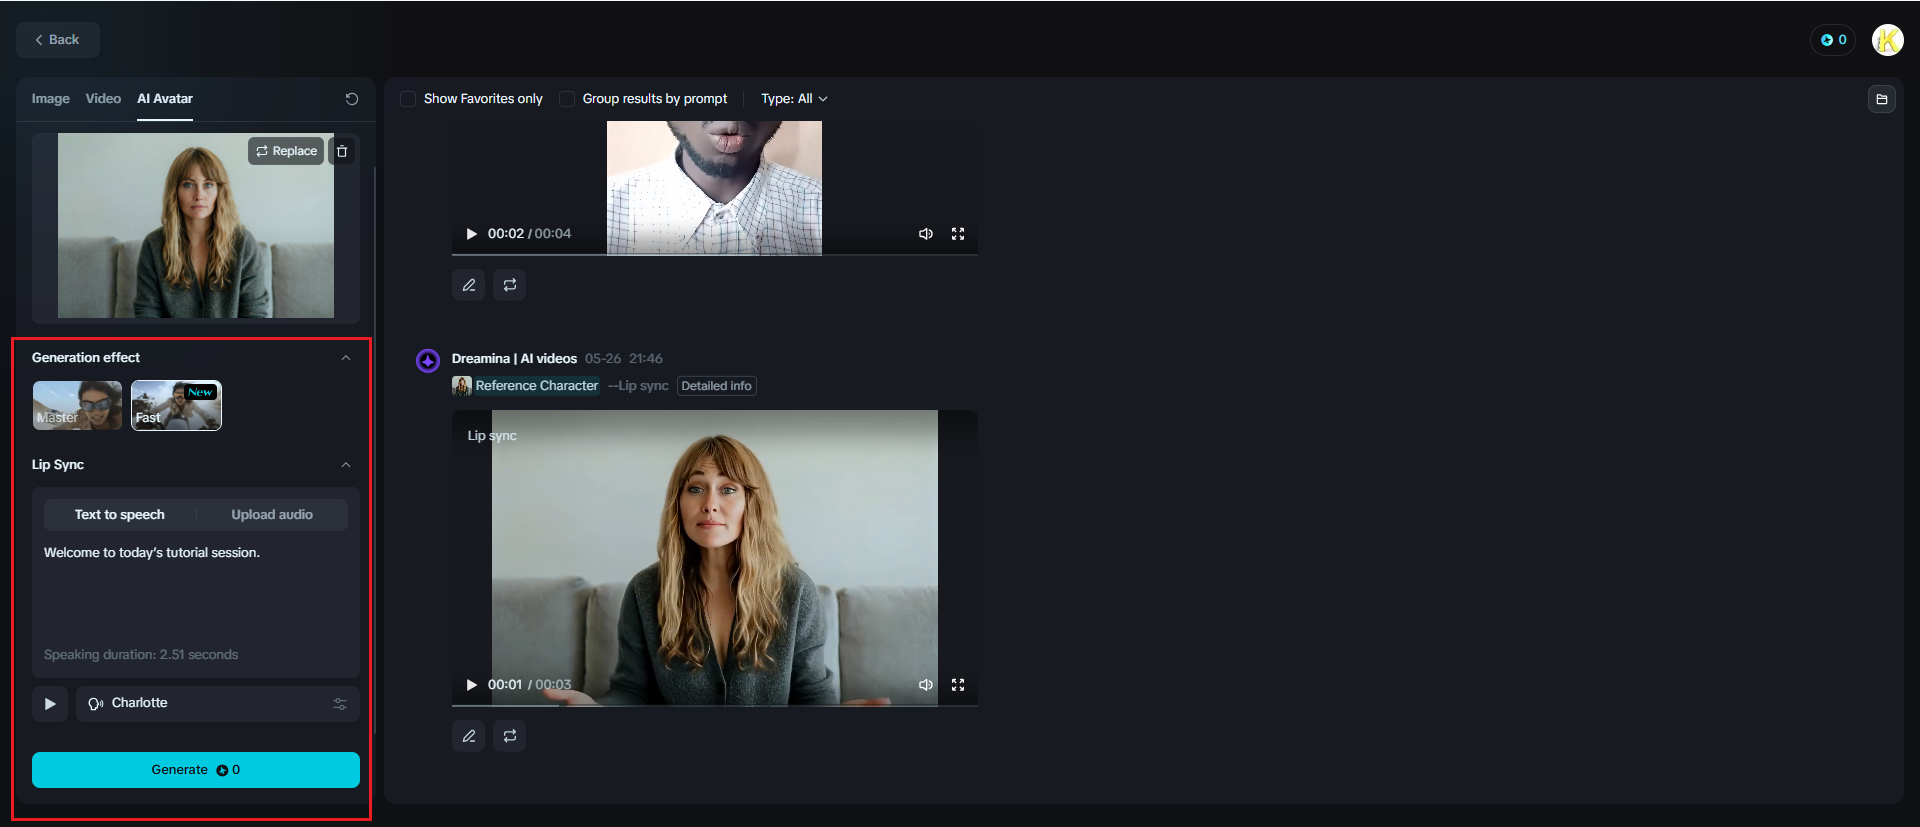Click the Lip sync video preview frame
1920x827 pixels.
click(x=715, y=558)
